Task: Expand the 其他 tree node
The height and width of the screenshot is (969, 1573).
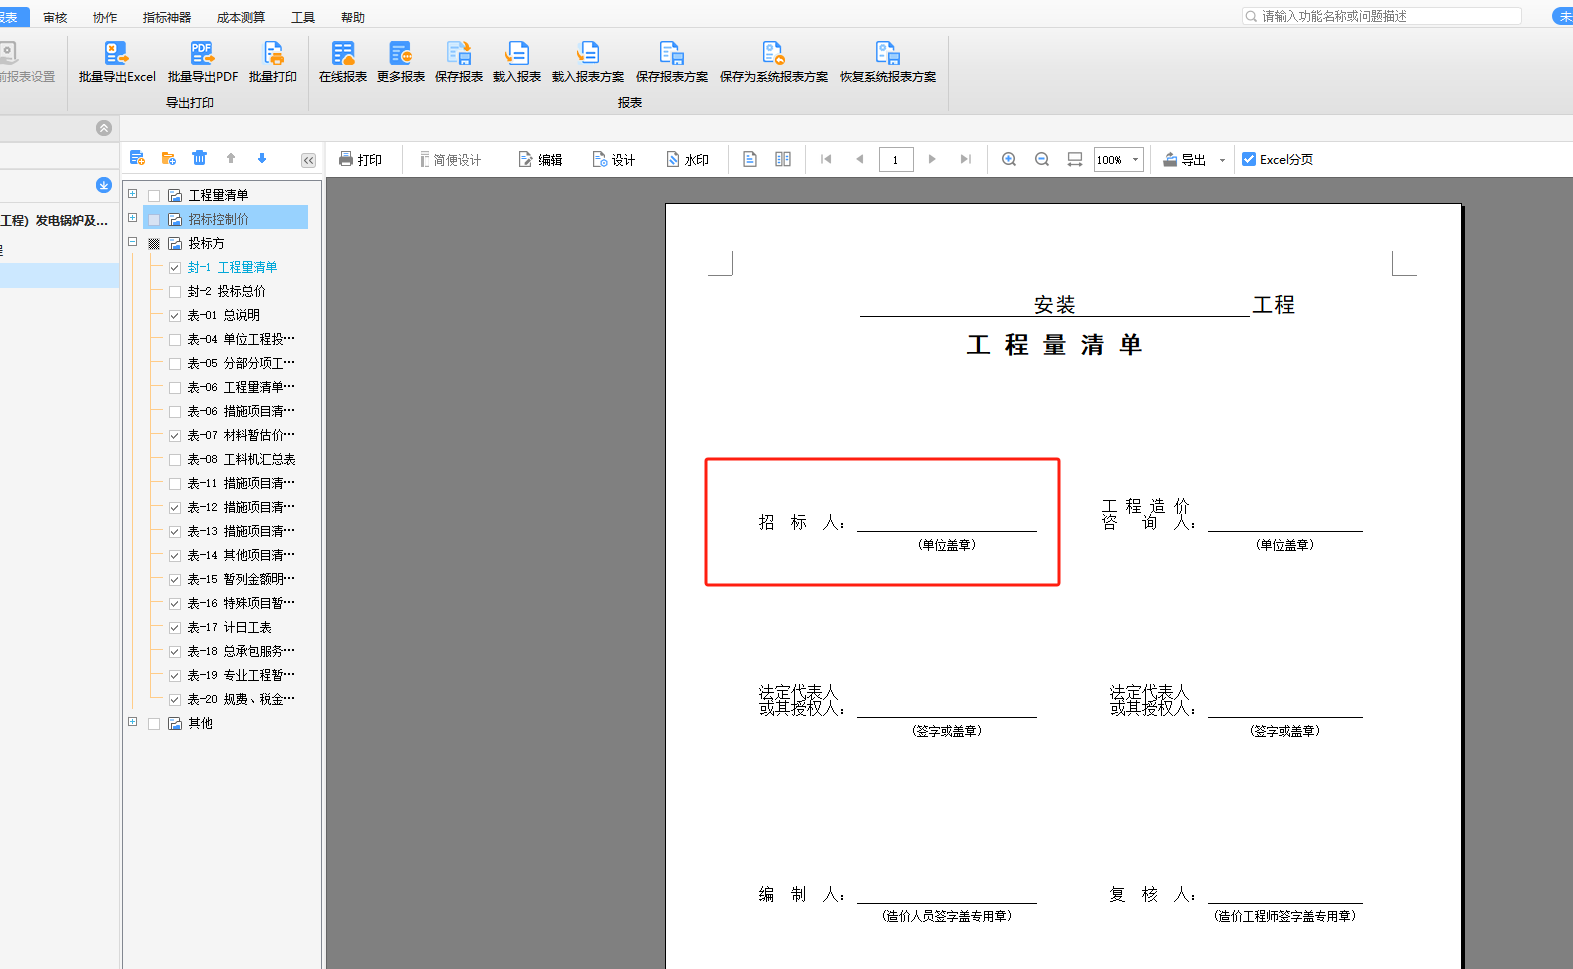Action: [x=132, y=722]
